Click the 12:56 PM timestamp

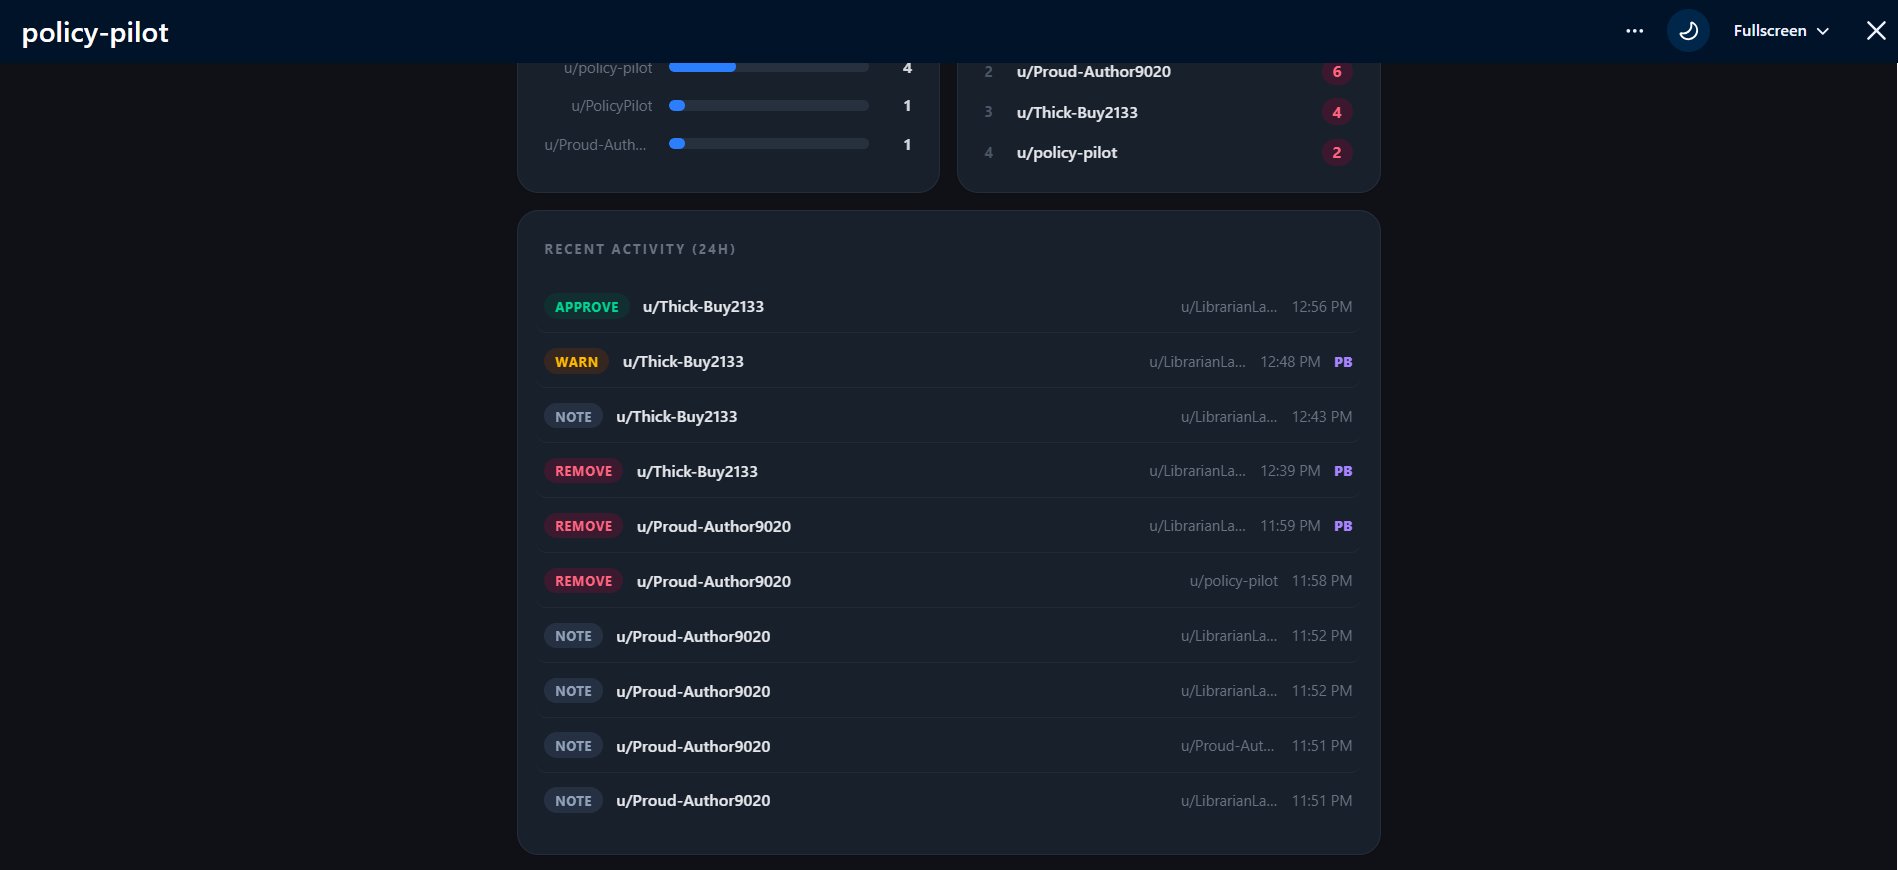[1321, 307]
